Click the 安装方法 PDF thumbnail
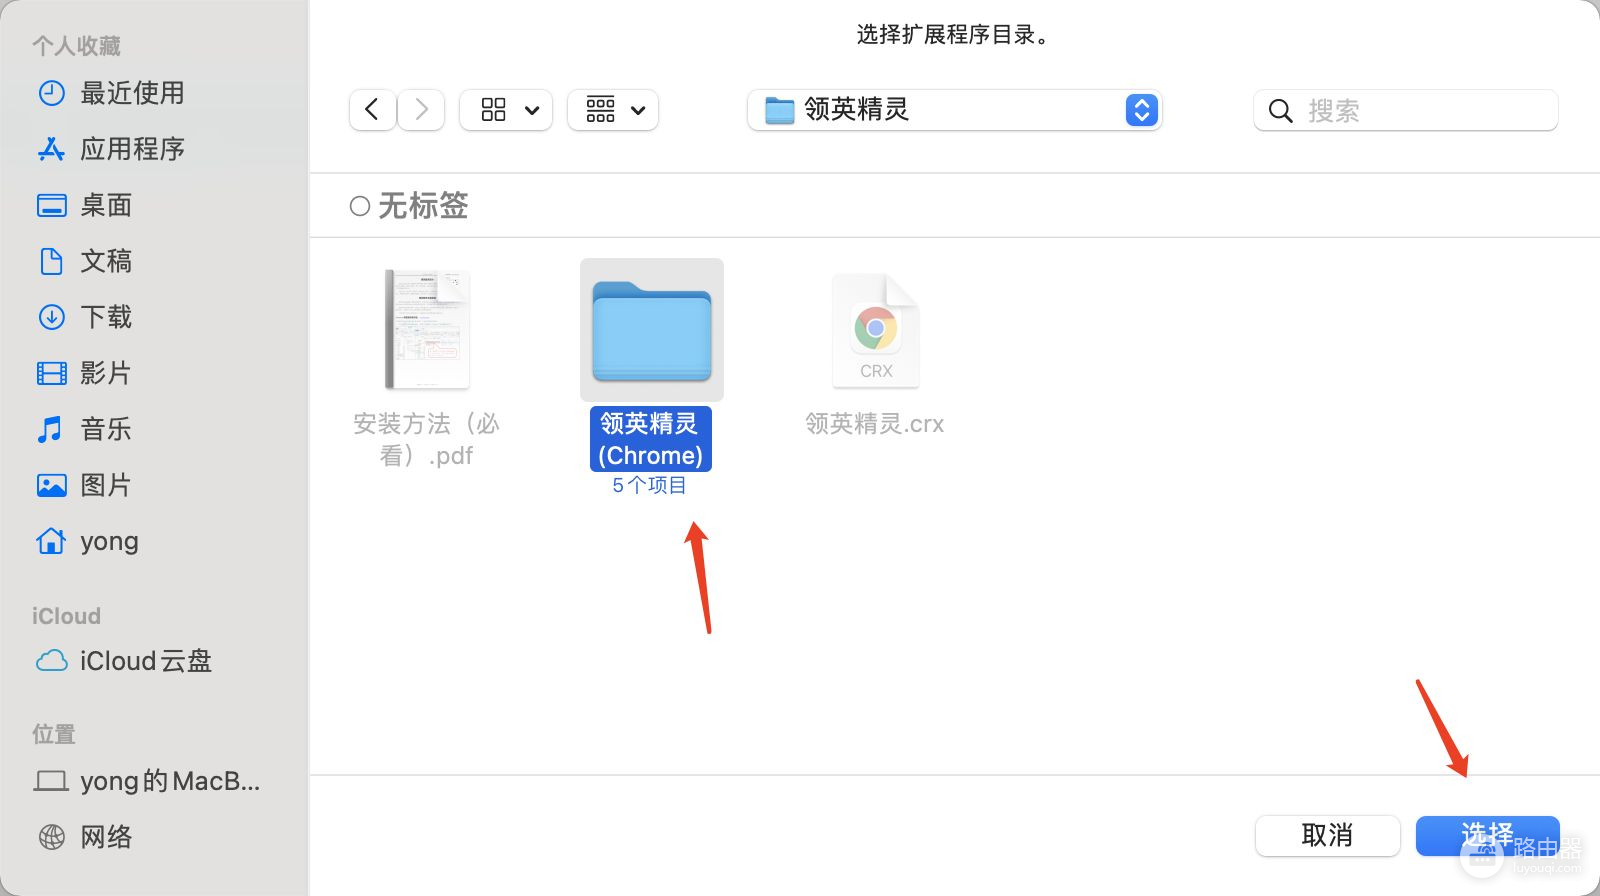The width and height of the screenshot is (1600, 896). [x=427, y=330]
